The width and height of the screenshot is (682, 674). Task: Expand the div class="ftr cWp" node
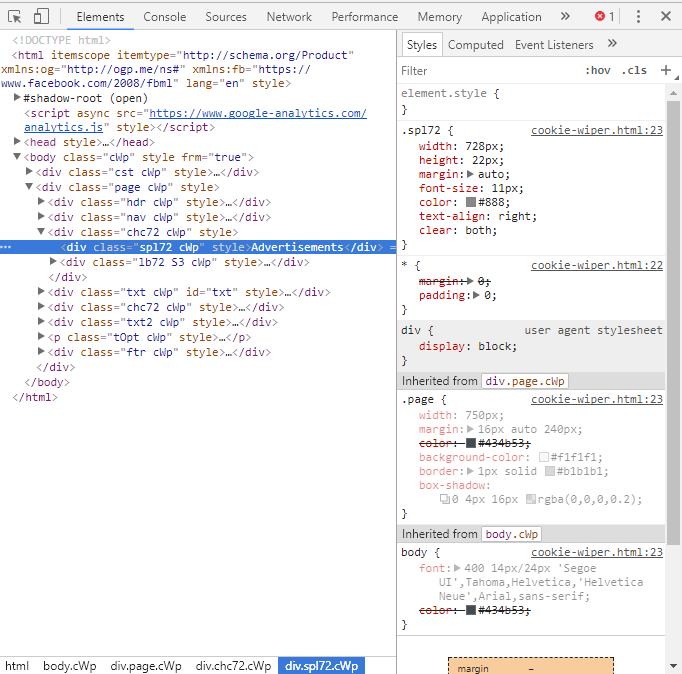[41, 351]
